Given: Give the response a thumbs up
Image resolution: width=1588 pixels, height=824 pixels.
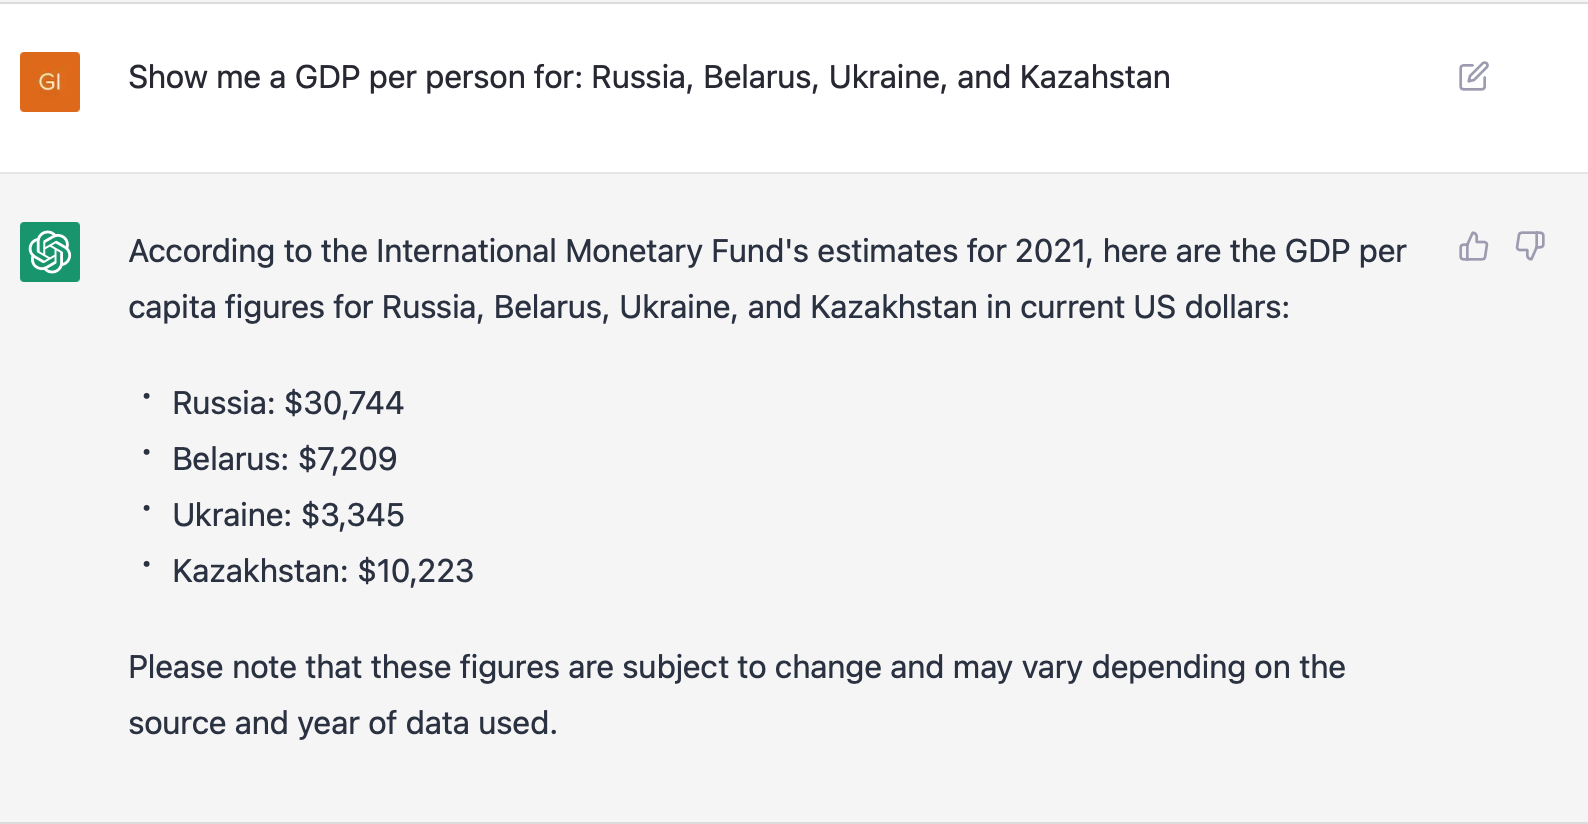Looking at the screenshot, I should (x=1473, y=246).
